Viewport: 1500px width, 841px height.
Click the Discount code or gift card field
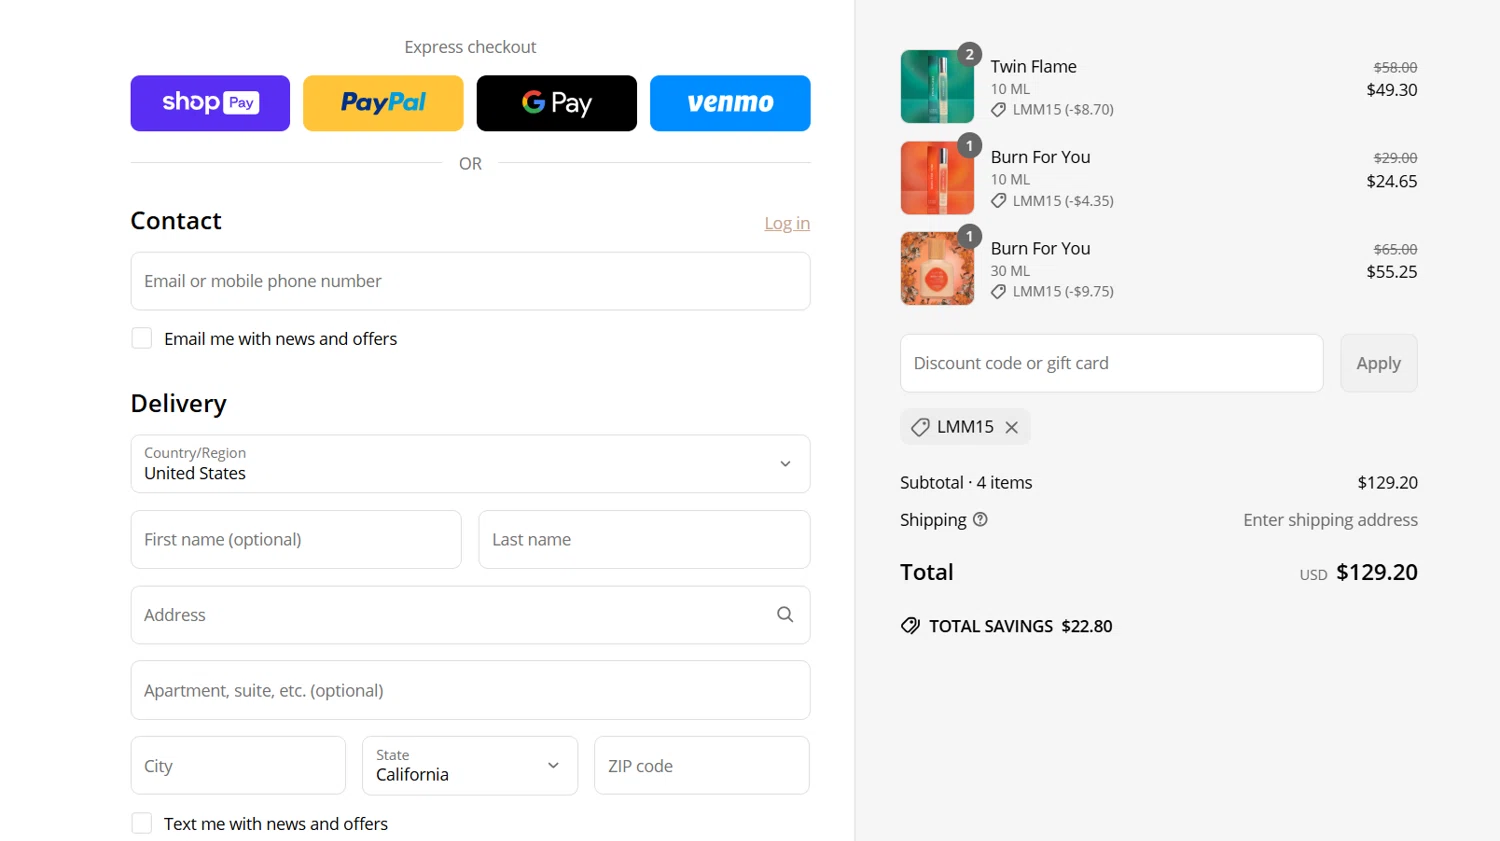pyautogui.click(x=1111, y=363)
